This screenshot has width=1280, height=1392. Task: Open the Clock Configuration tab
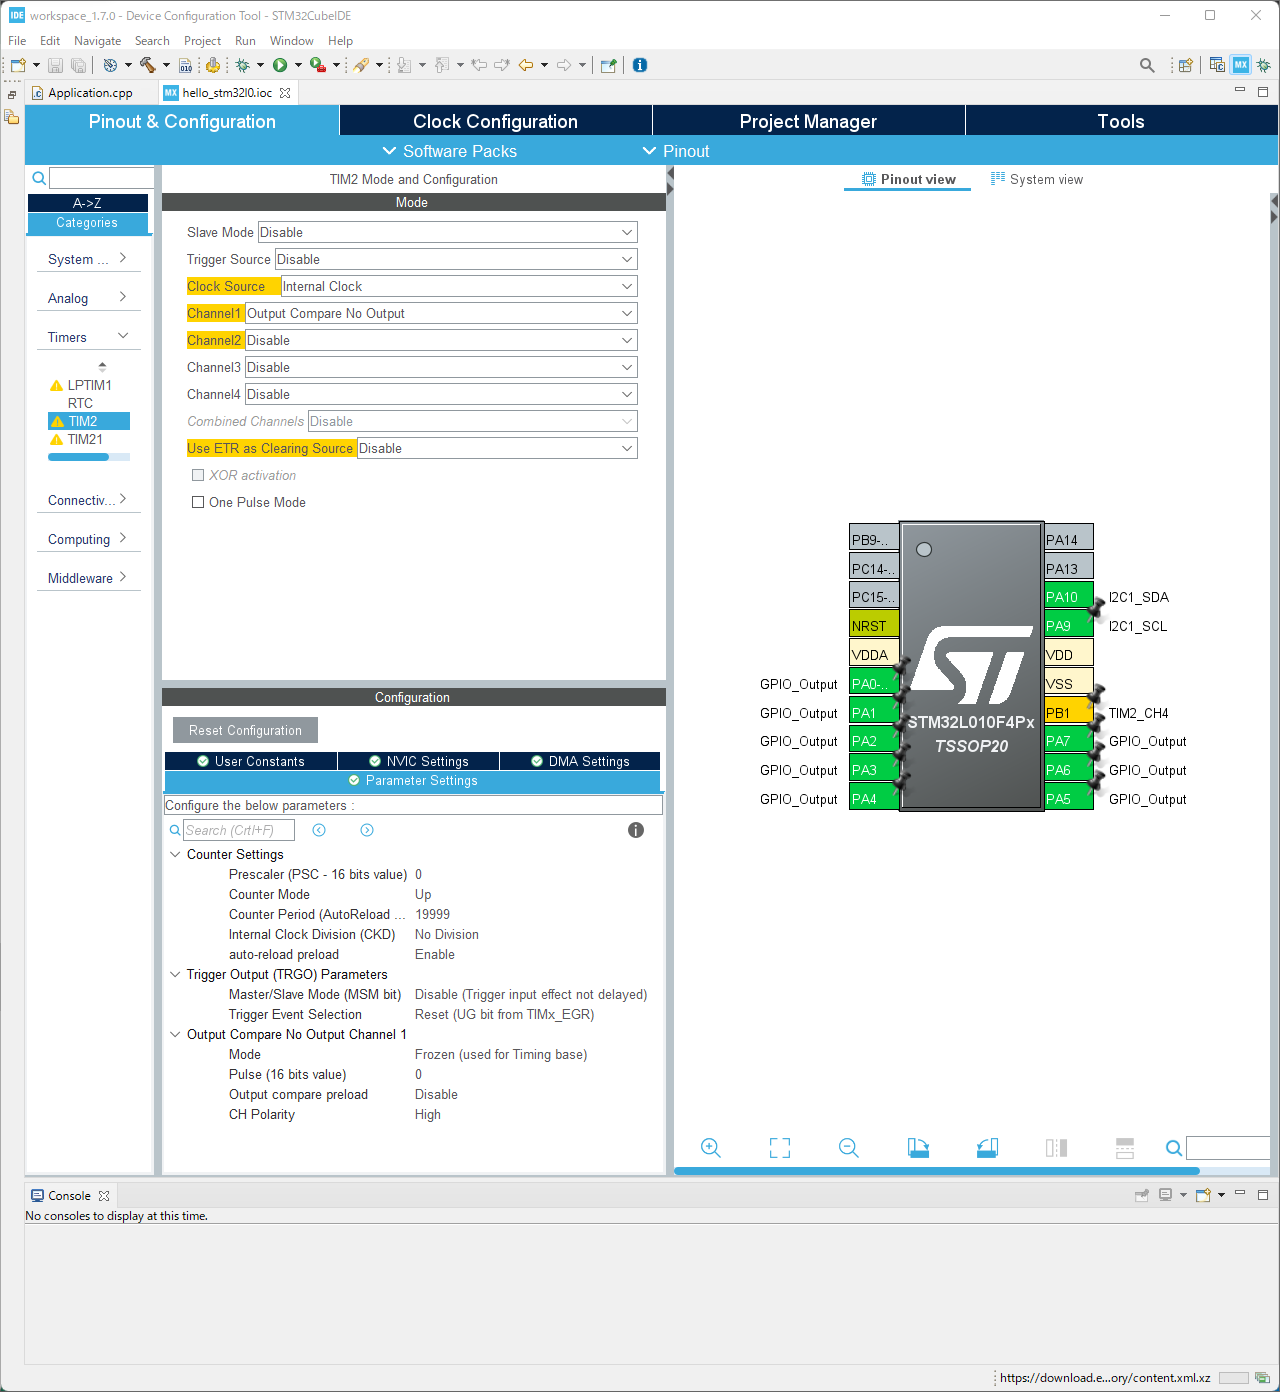point(495,121)
